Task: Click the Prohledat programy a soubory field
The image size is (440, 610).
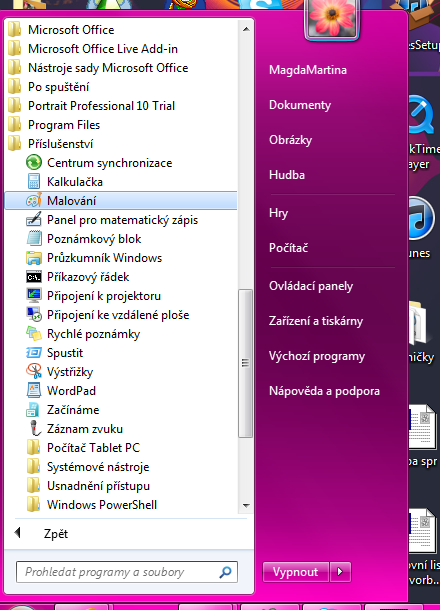Action: [127, 572]
